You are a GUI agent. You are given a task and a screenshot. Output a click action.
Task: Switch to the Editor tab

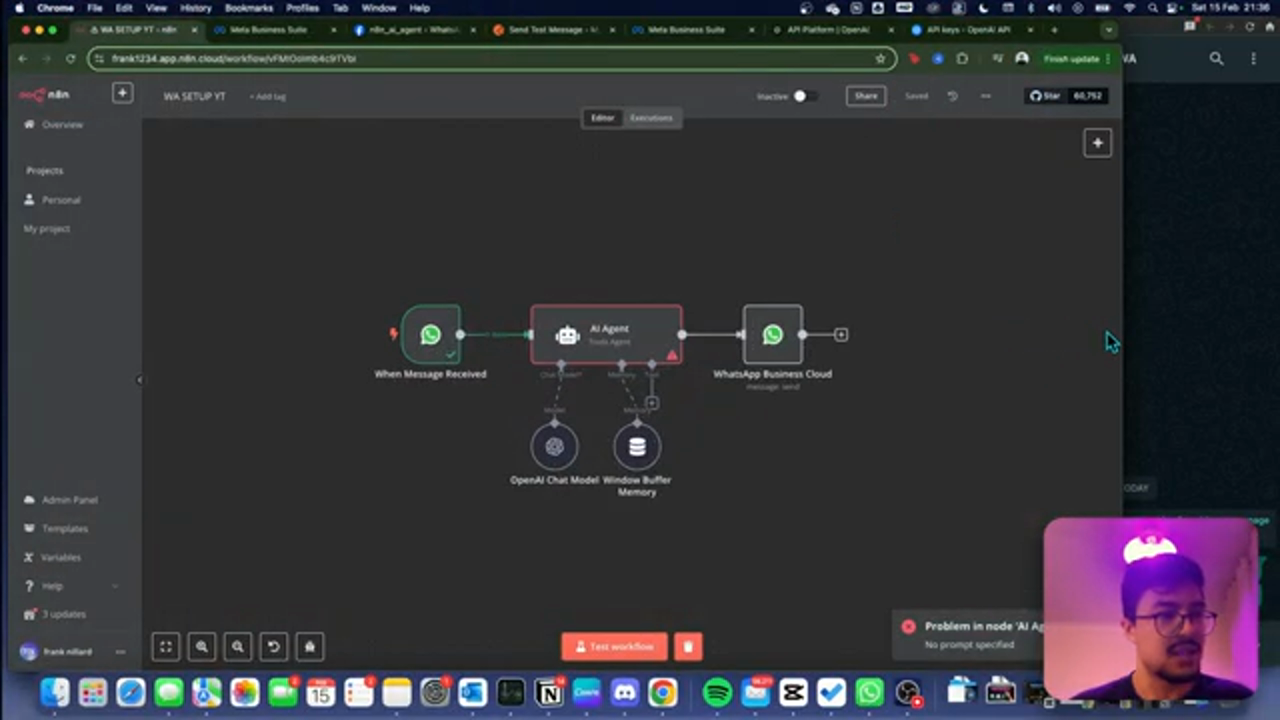click(602, 118)
